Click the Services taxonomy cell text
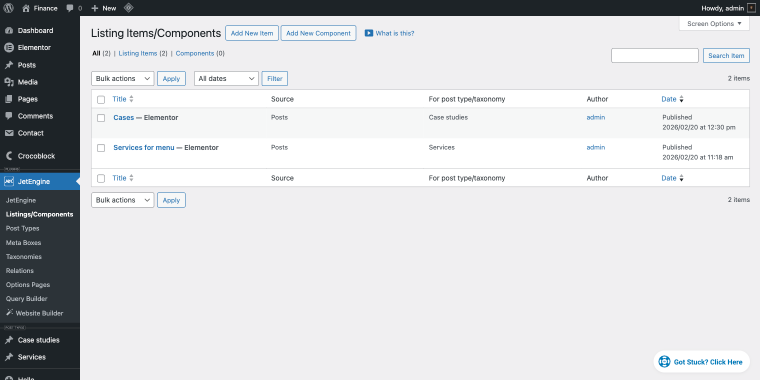Image resolution: width=760 pixels, height=380 pixels. tap(442, 147)
